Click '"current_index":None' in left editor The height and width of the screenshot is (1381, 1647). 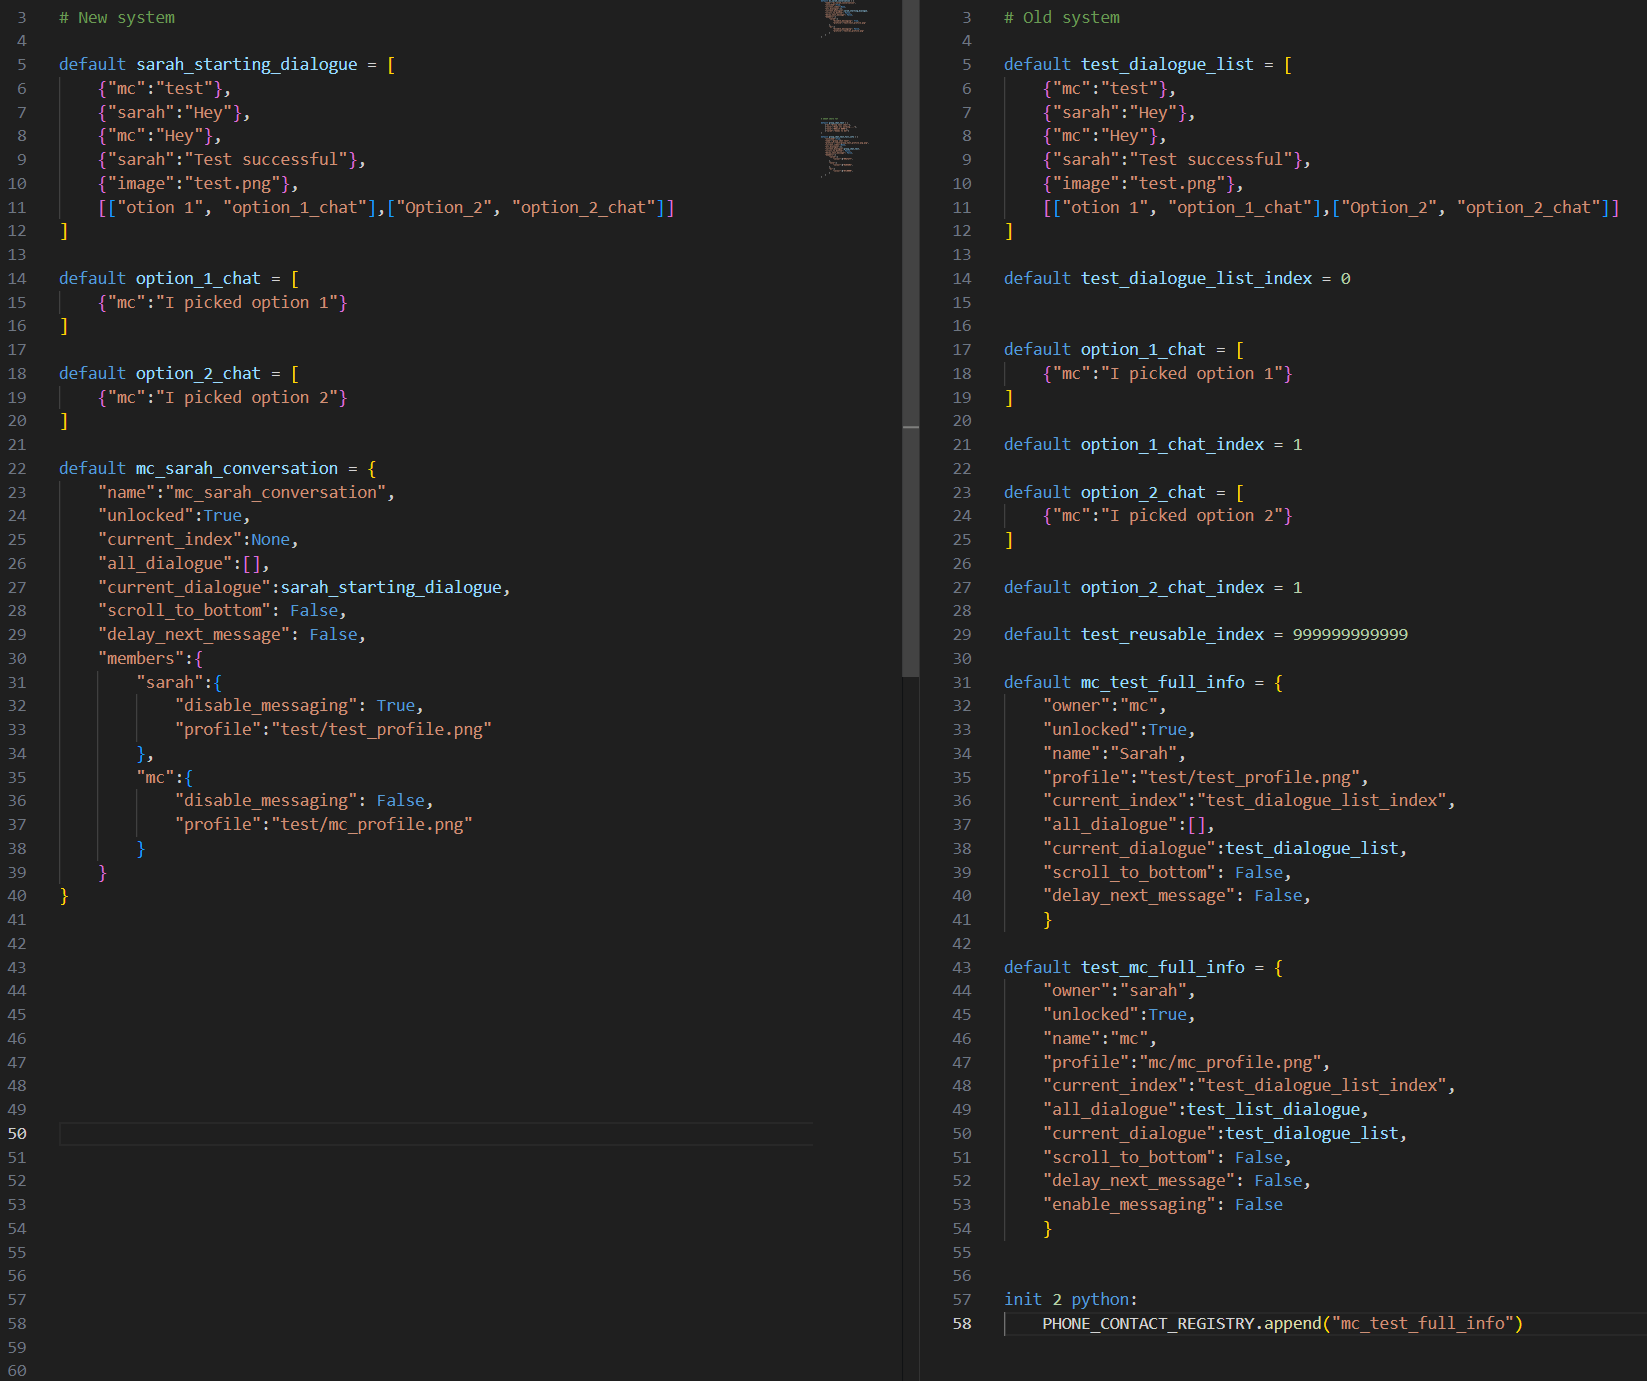tap(195, 539)
